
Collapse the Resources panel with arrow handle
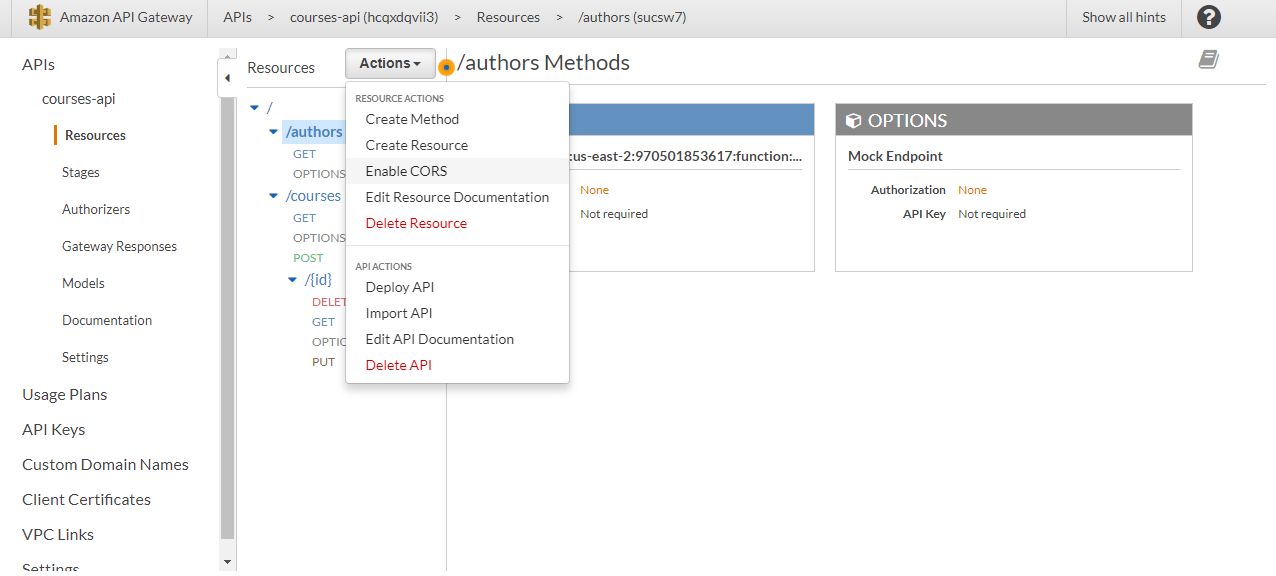coord(227,78)
